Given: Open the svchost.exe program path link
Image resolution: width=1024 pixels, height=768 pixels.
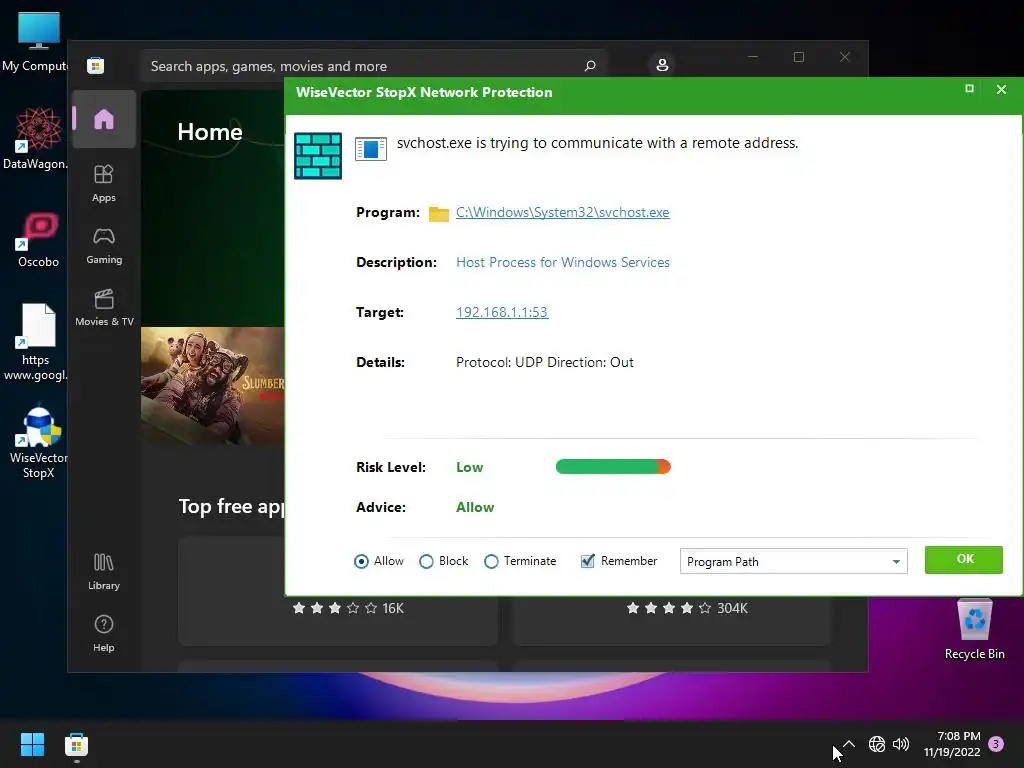Looking at the screenshot, I should (x=562, y=212).
